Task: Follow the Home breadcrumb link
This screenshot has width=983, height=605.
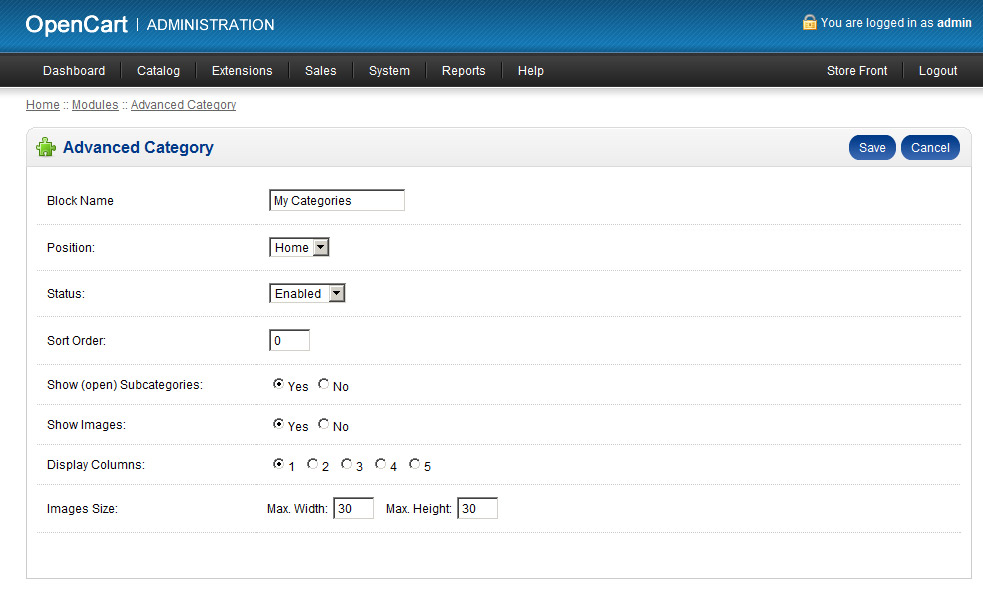Action: coord(43,105)
